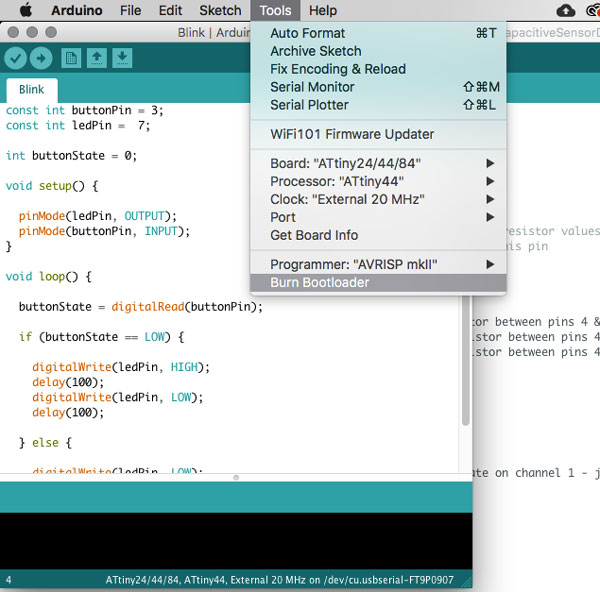Select Fix Encoding & Reload

click(378, 69)
